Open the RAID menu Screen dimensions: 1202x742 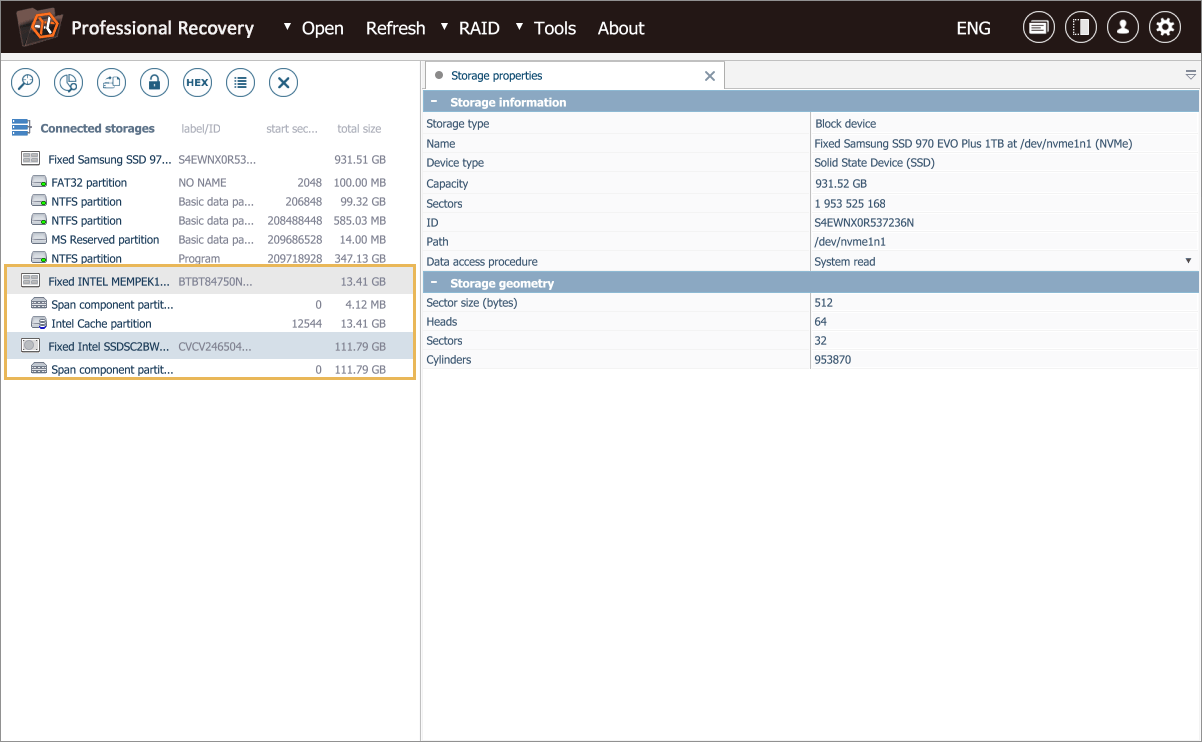point(479,28)
